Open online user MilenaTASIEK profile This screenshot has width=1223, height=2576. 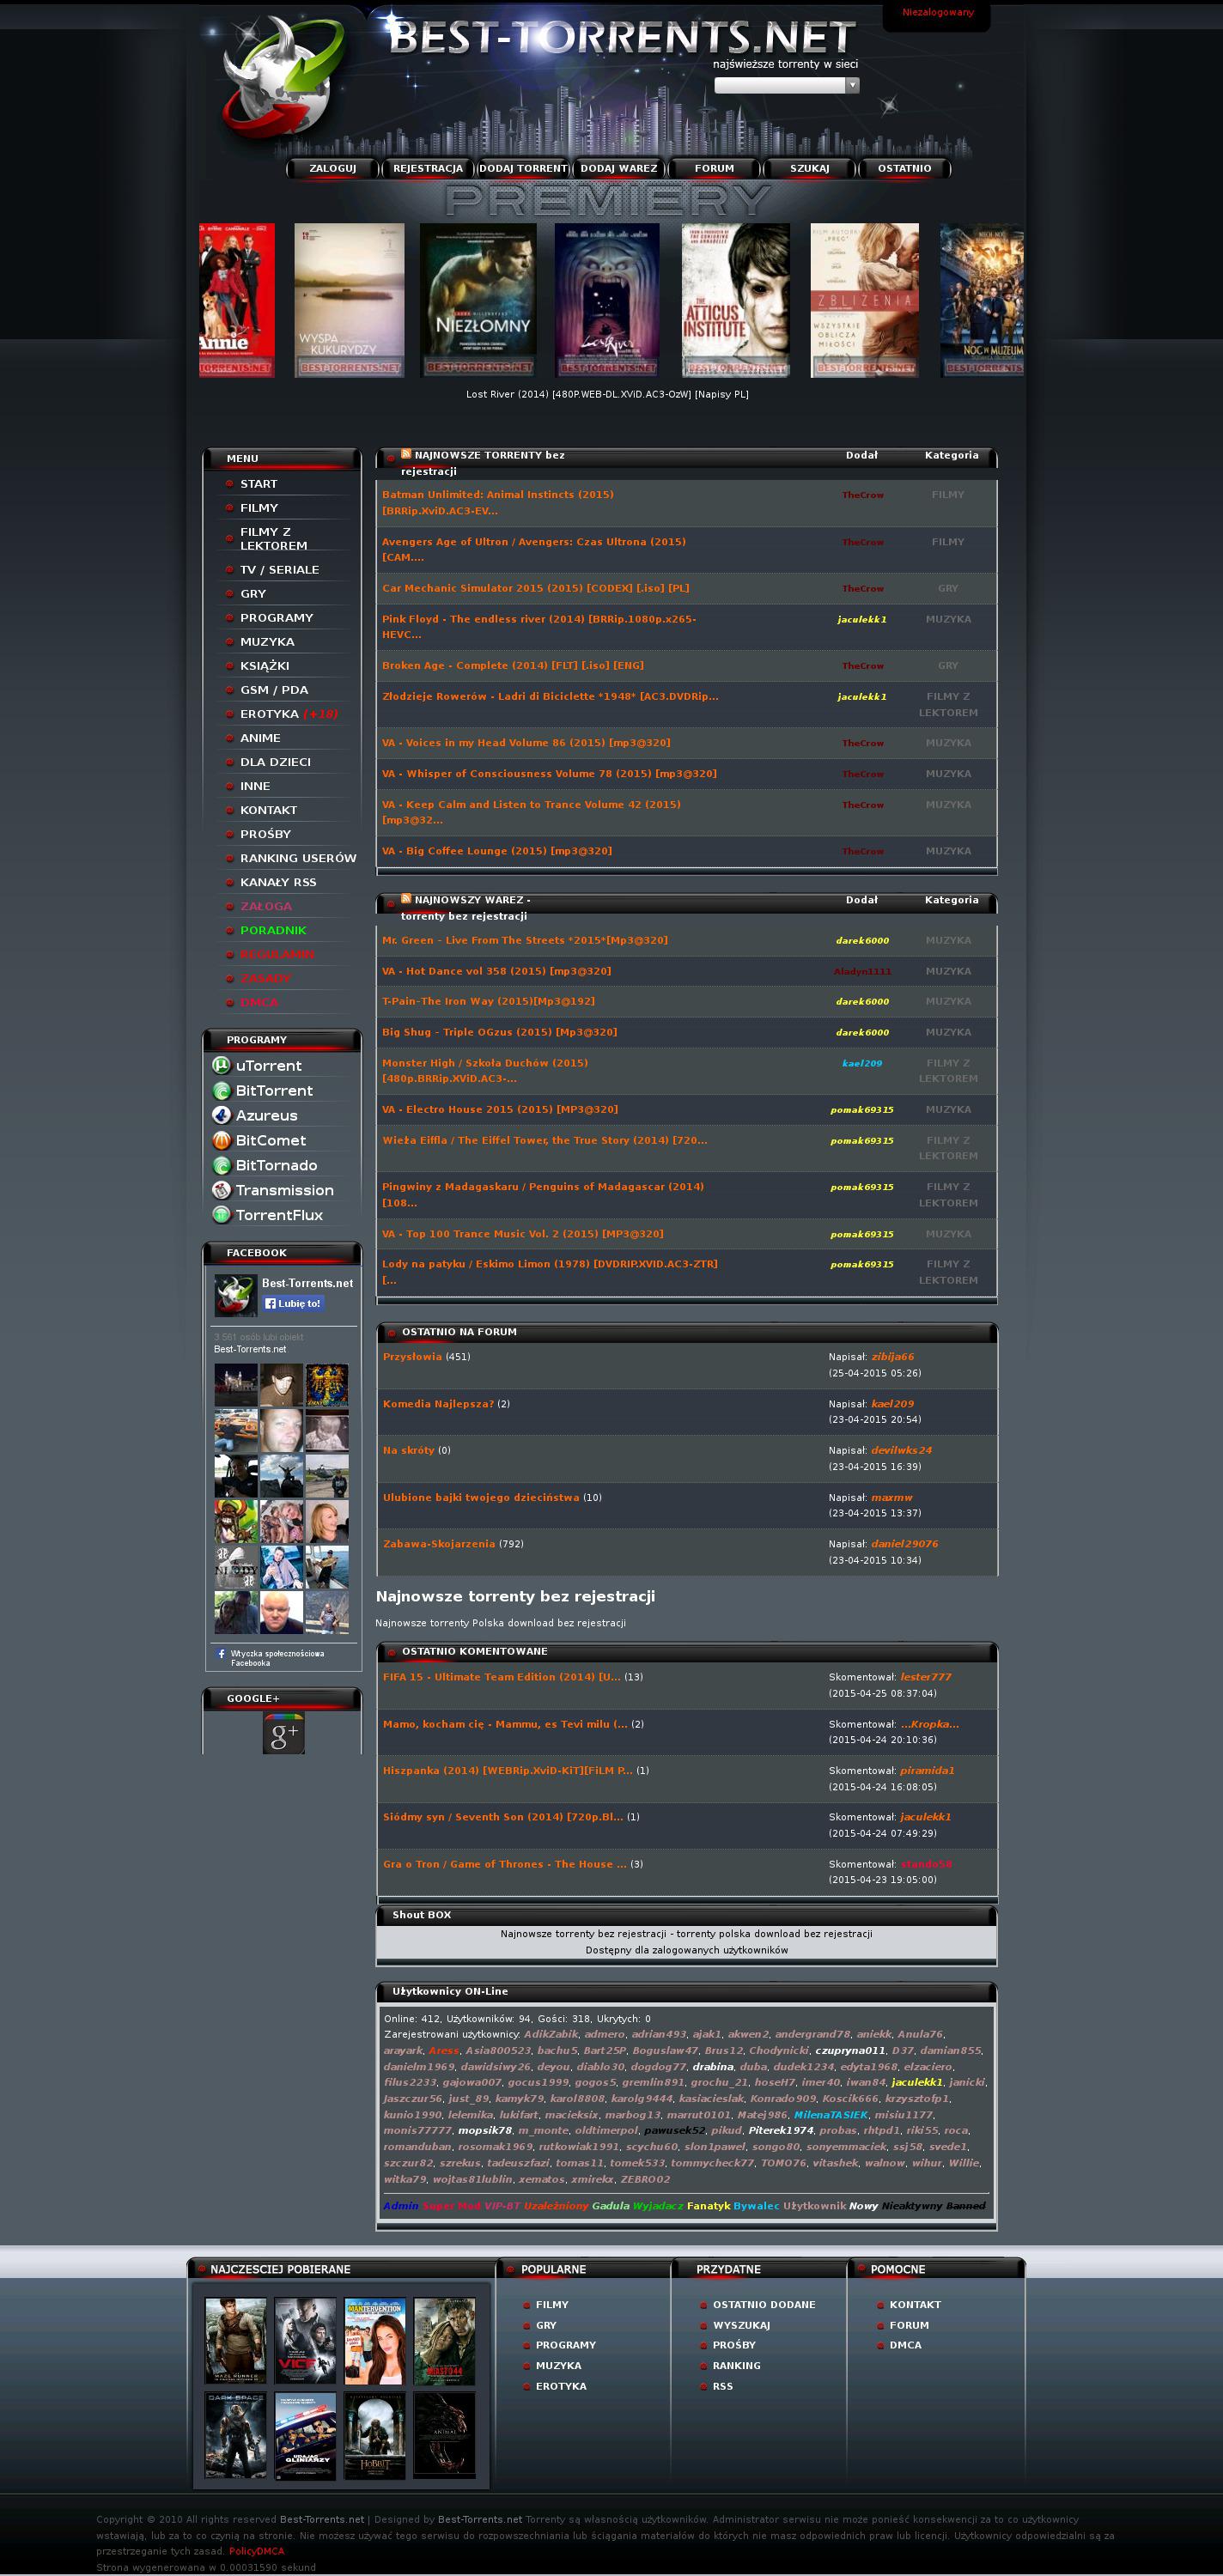pos(831,2115)
